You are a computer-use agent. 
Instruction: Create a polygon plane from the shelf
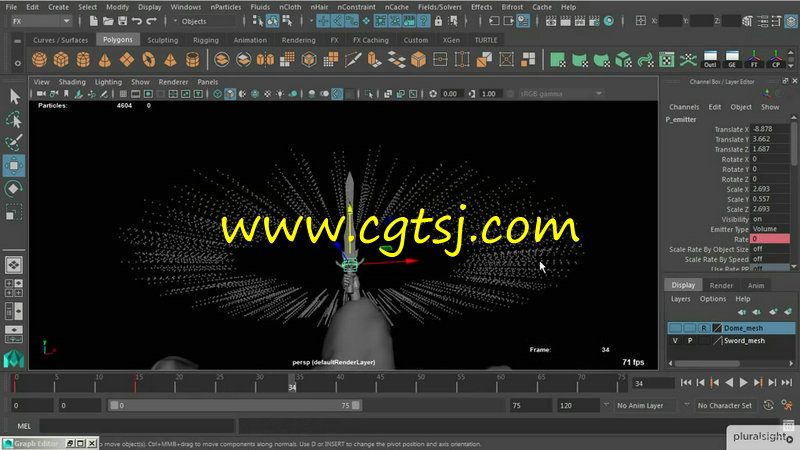coord(127,60)
